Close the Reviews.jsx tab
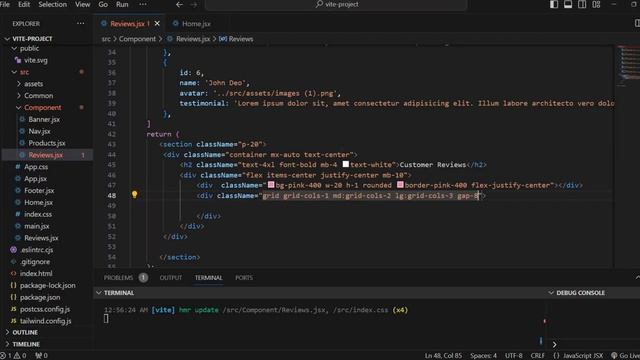The image size is (640, 360). pyautogui.click(x=157, y=24)
